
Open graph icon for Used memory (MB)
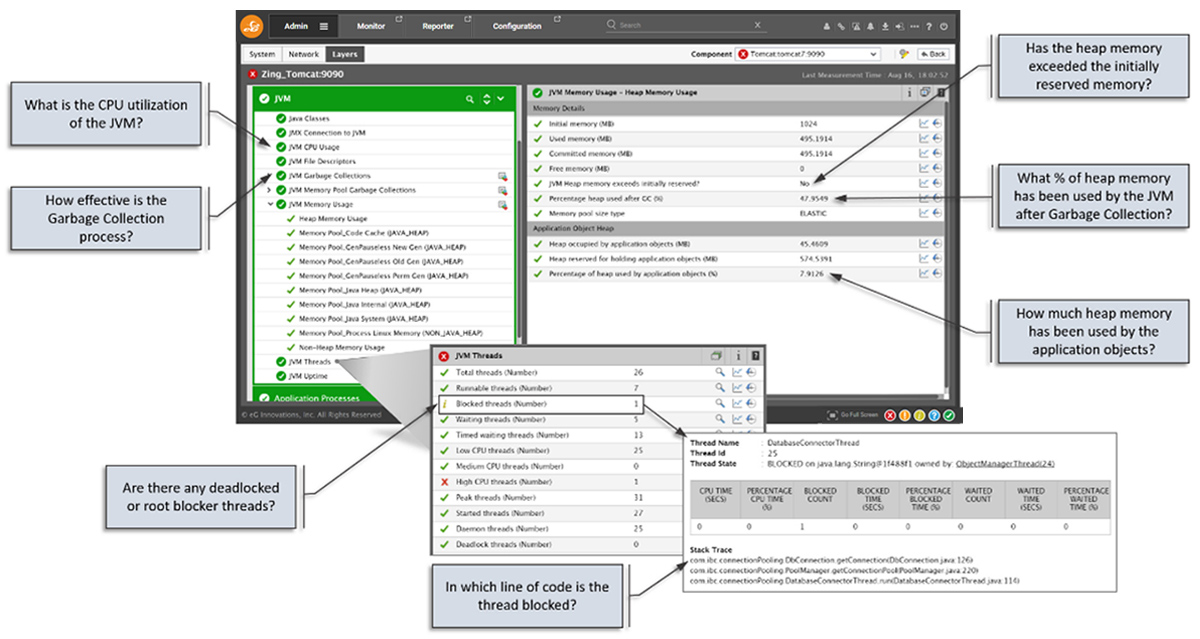[x=925, y=138]
